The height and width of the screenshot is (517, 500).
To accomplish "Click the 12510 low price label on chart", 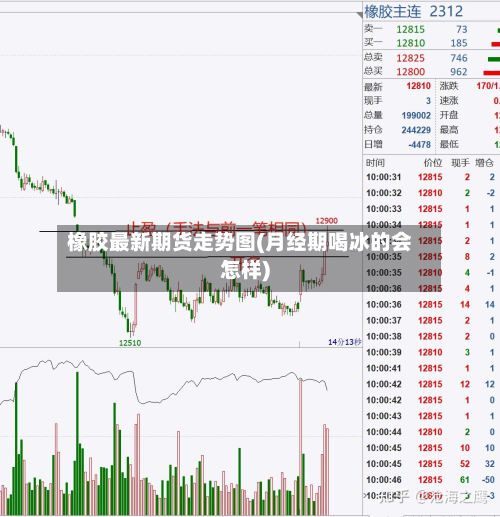I will click(x=130, y=343).
